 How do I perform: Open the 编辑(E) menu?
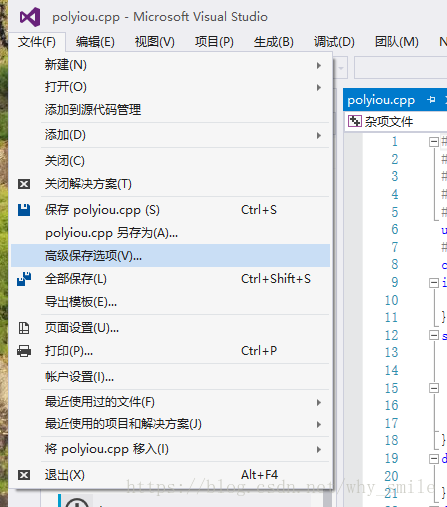[95, 42]
